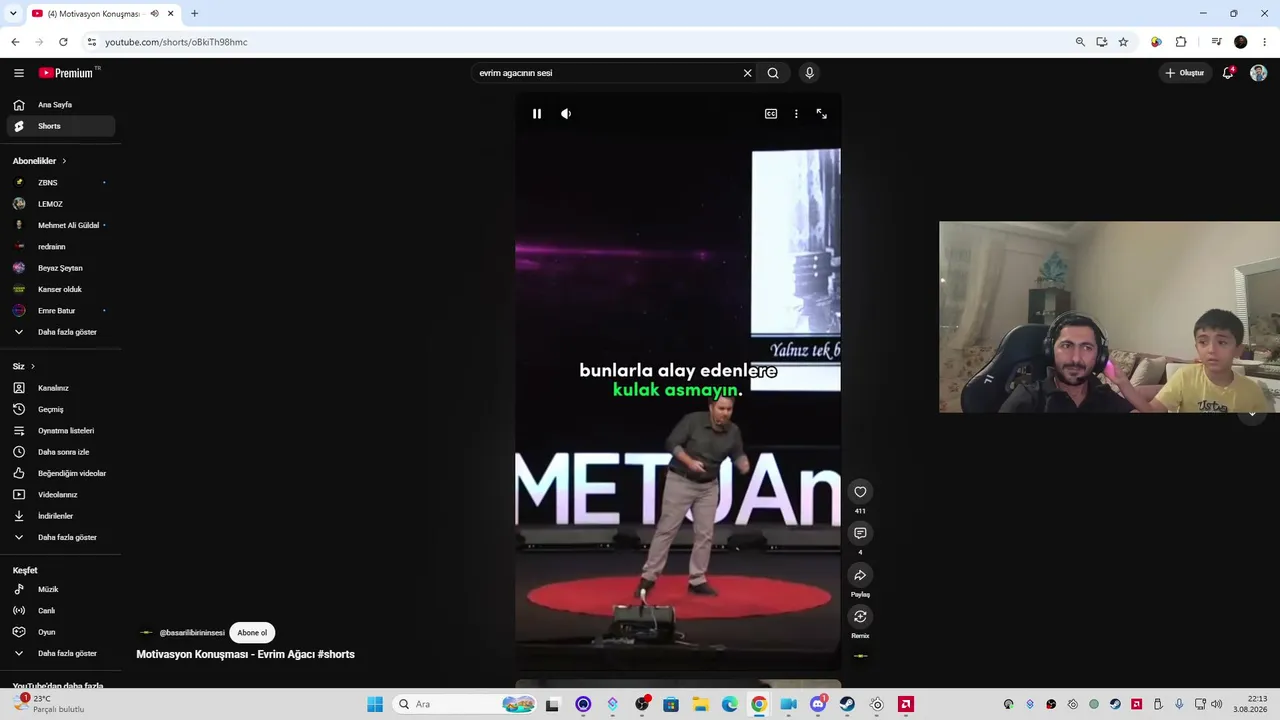The image size is (1280, 720).
Task: Subscribe with Abone ol button
Action: (252, 632)
